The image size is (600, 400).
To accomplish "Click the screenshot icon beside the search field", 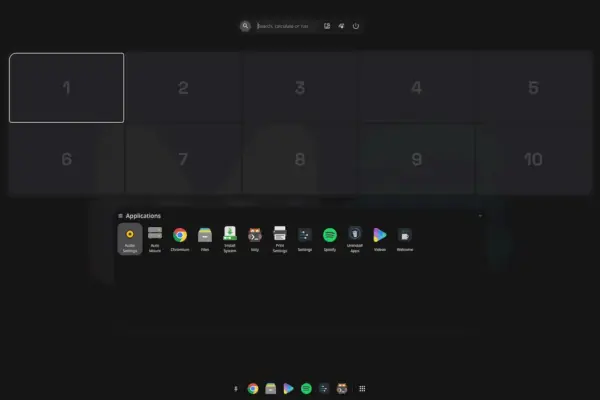I will click(327, 26).
